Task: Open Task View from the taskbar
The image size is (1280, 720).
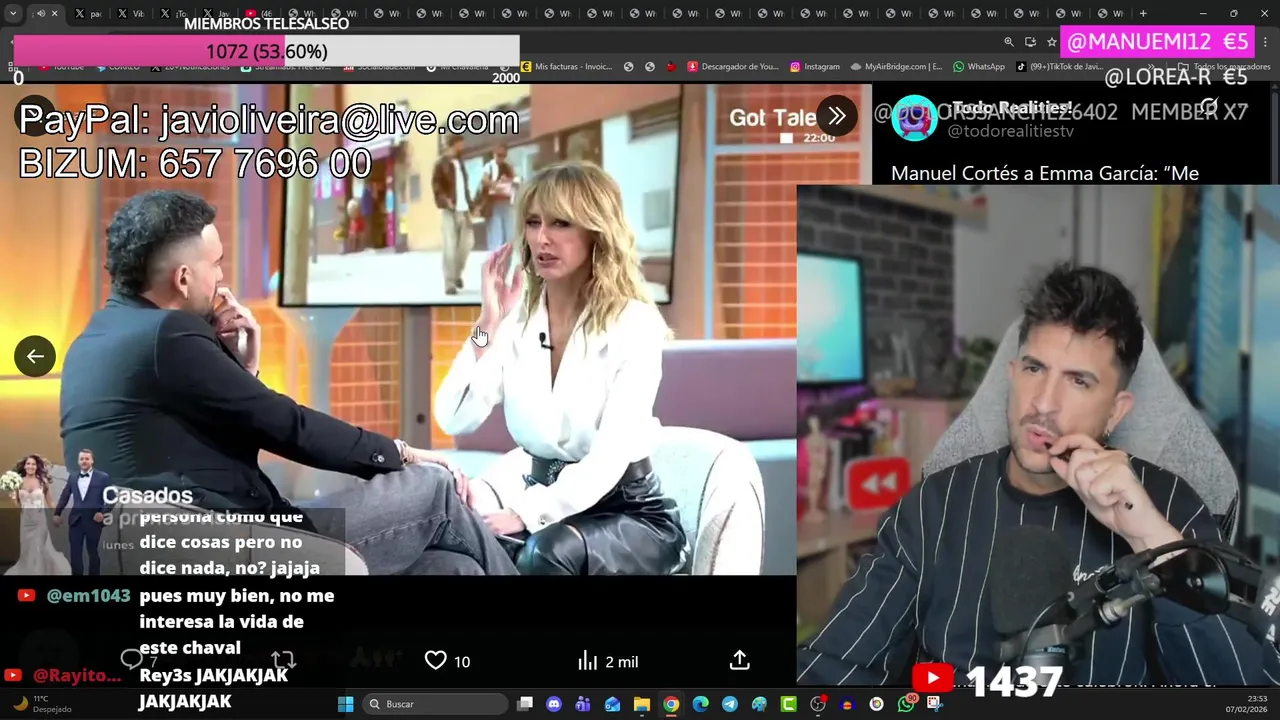Action: coord(525,704)
